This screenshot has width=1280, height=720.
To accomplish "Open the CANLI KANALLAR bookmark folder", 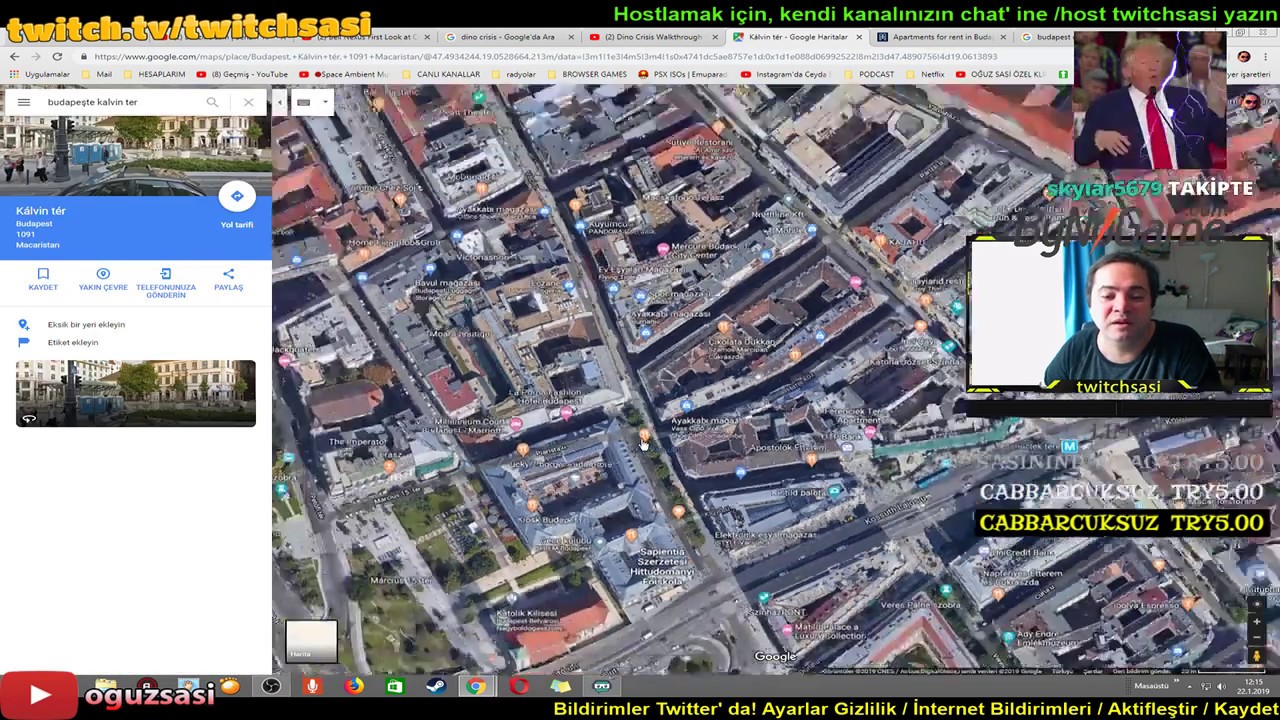I will (x=441, y=74).
